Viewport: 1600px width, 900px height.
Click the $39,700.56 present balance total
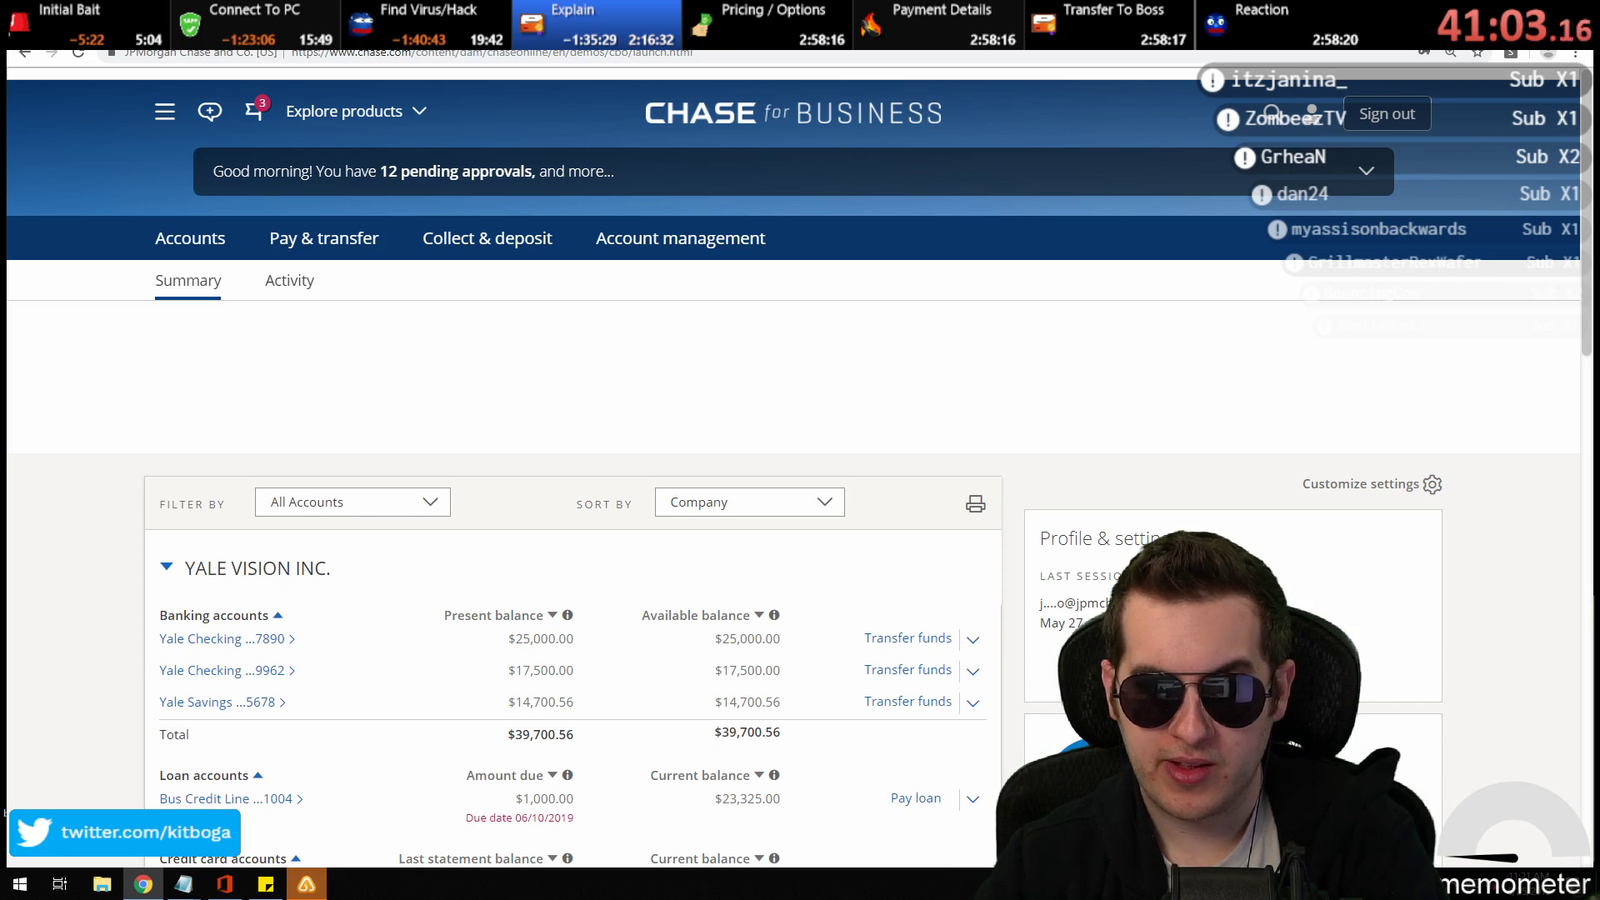pos(540,735)
